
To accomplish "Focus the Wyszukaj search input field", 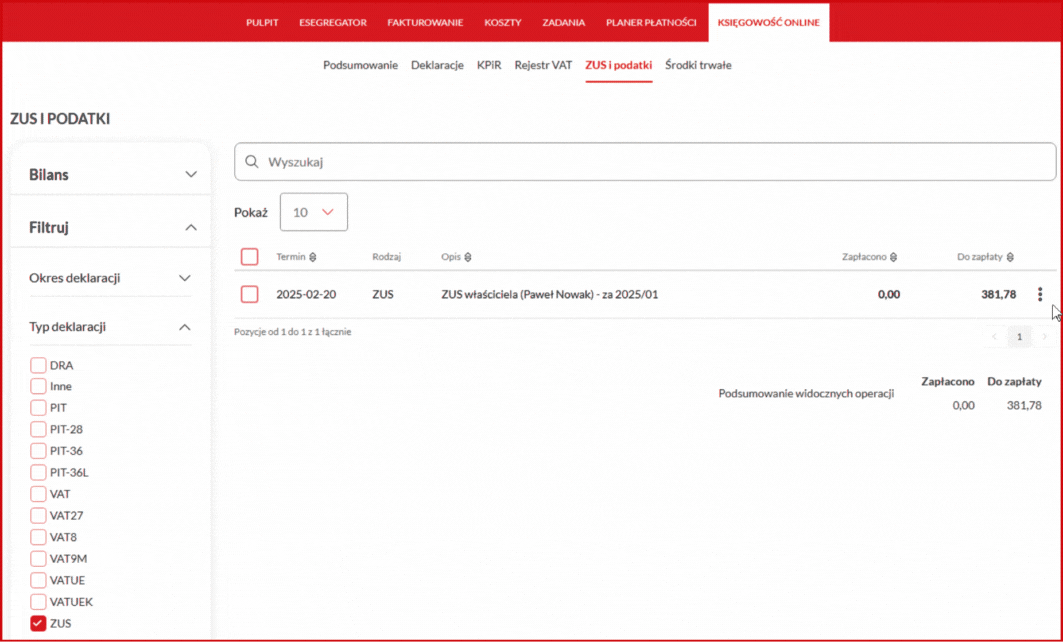I will click(645, 162).
